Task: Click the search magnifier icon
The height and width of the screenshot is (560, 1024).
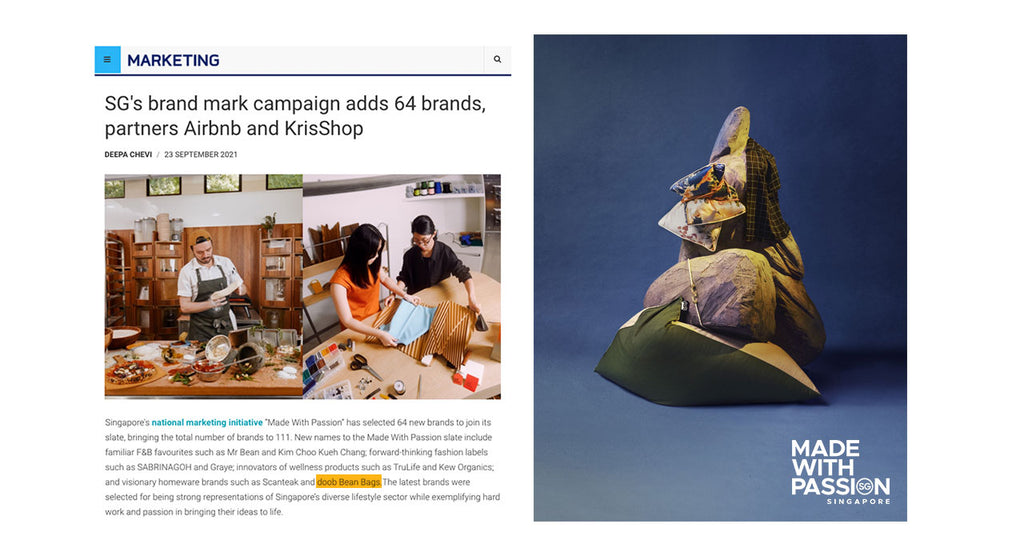Action: [x=497, y=59]
